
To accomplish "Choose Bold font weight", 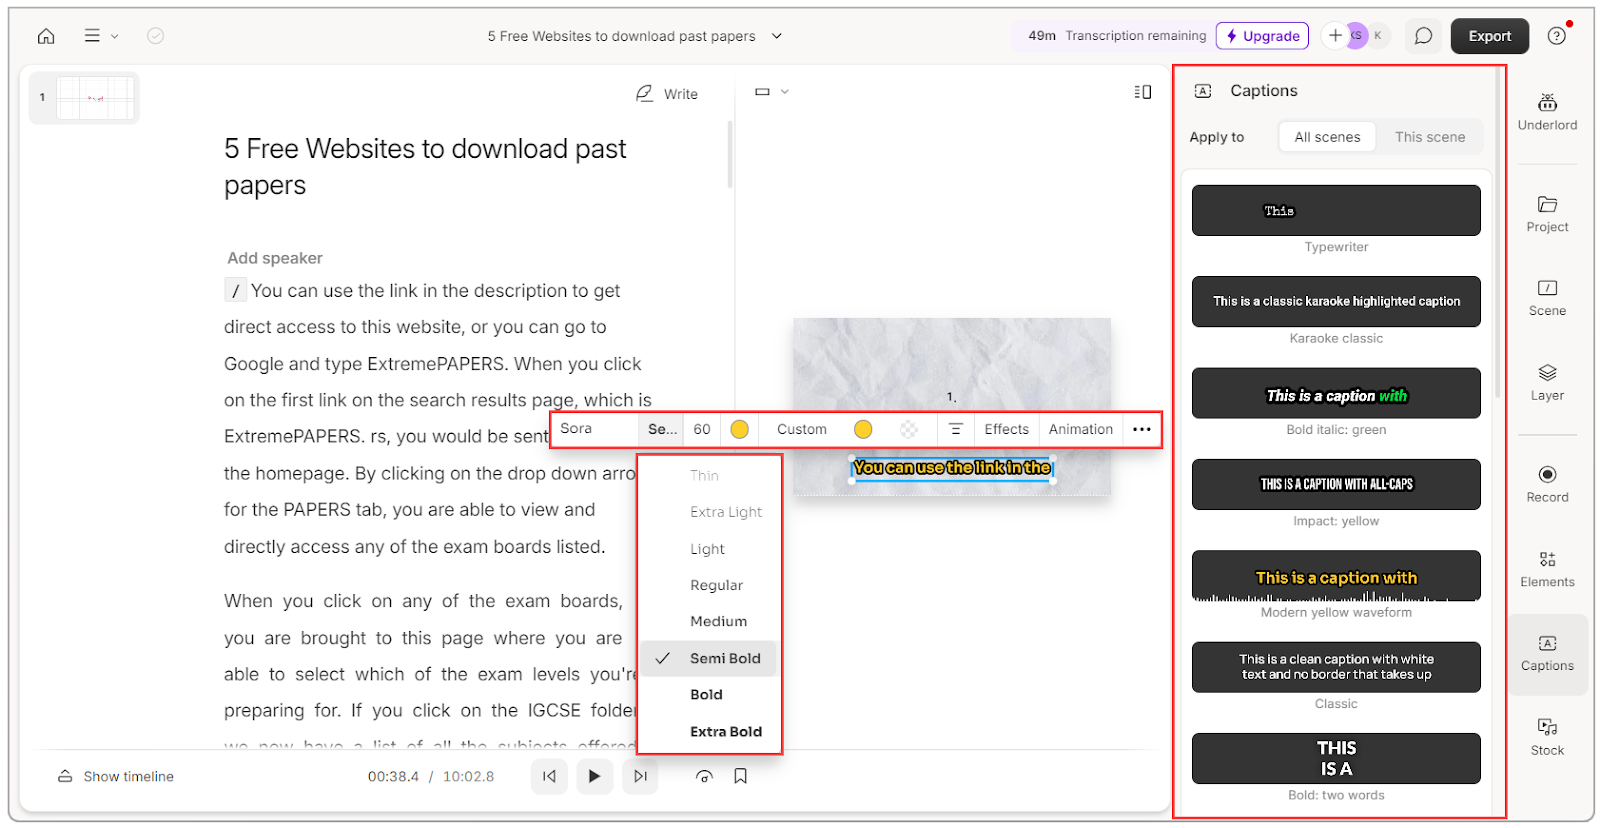I will coord(709,694).
